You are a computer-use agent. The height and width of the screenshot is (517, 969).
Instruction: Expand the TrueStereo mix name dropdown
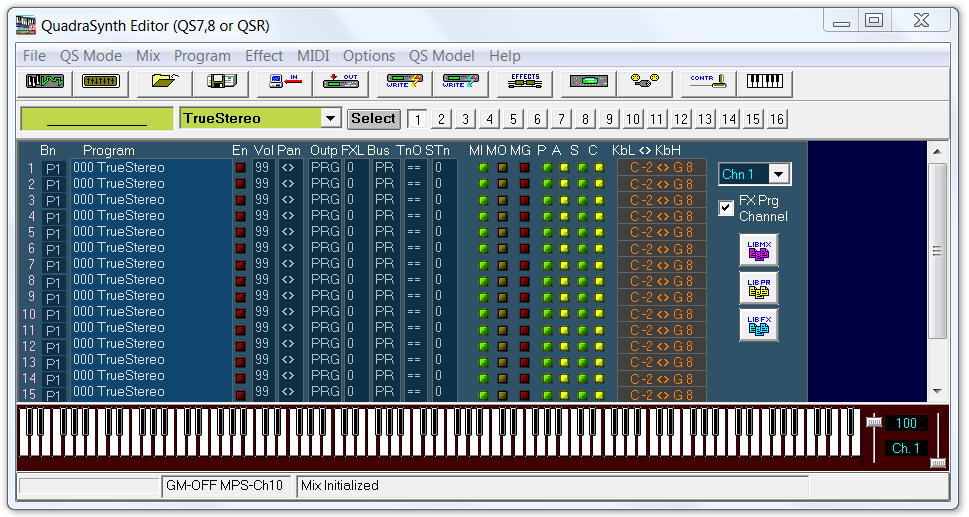pos(331,118)
